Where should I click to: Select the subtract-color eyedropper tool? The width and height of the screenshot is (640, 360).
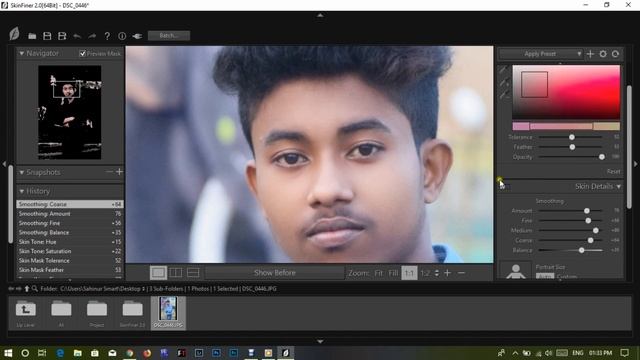(x=504, y=95)
